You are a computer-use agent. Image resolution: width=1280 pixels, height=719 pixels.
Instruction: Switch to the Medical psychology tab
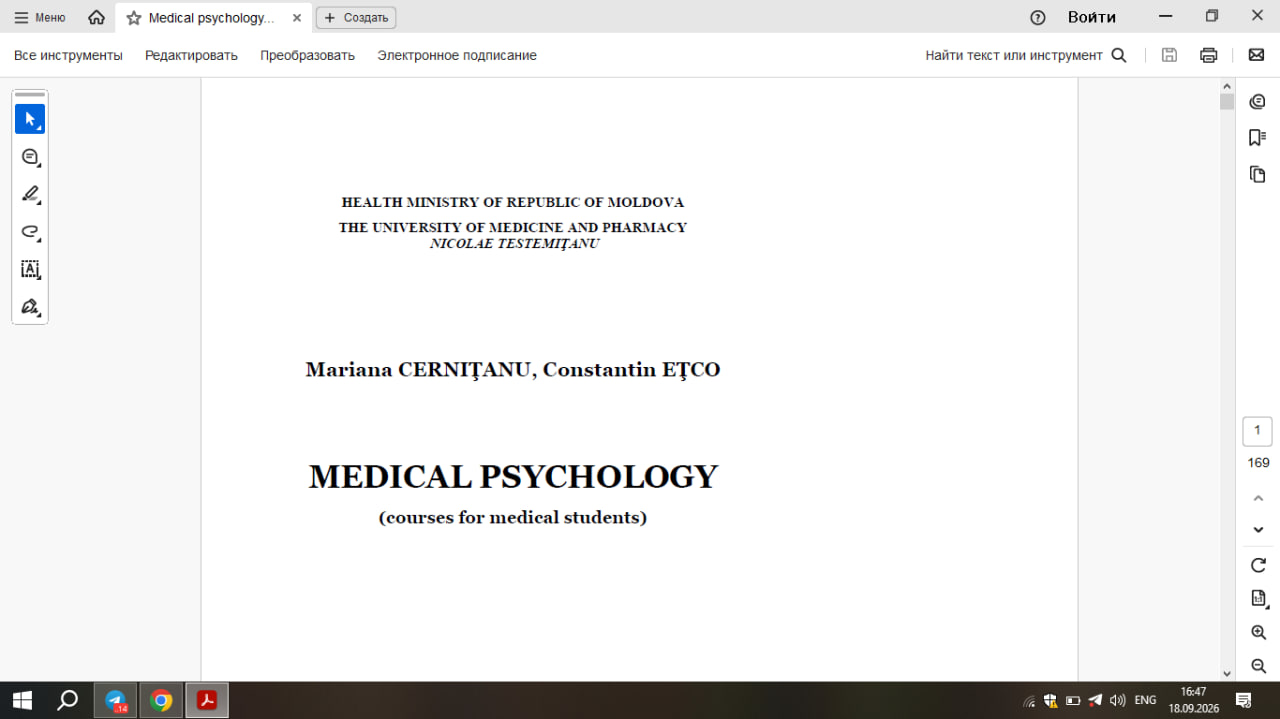tap(212, 18)
